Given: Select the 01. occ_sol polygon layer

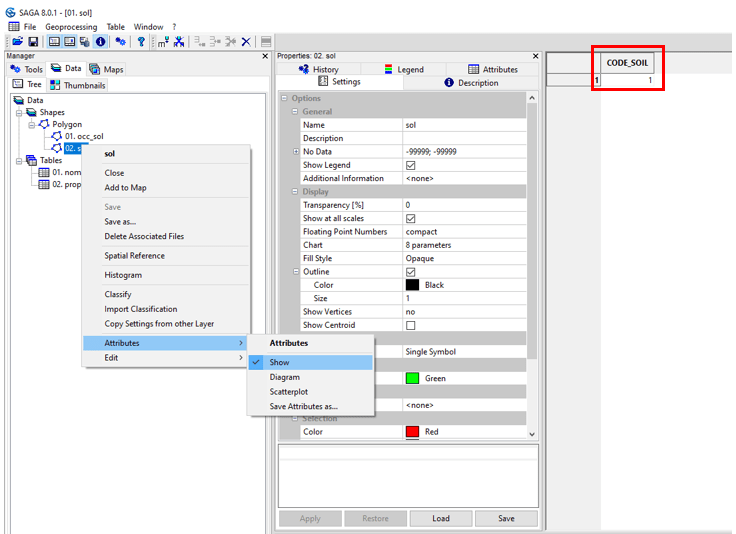Looking at the screenshot, I should pyautogui.click(x=83, y=136).
